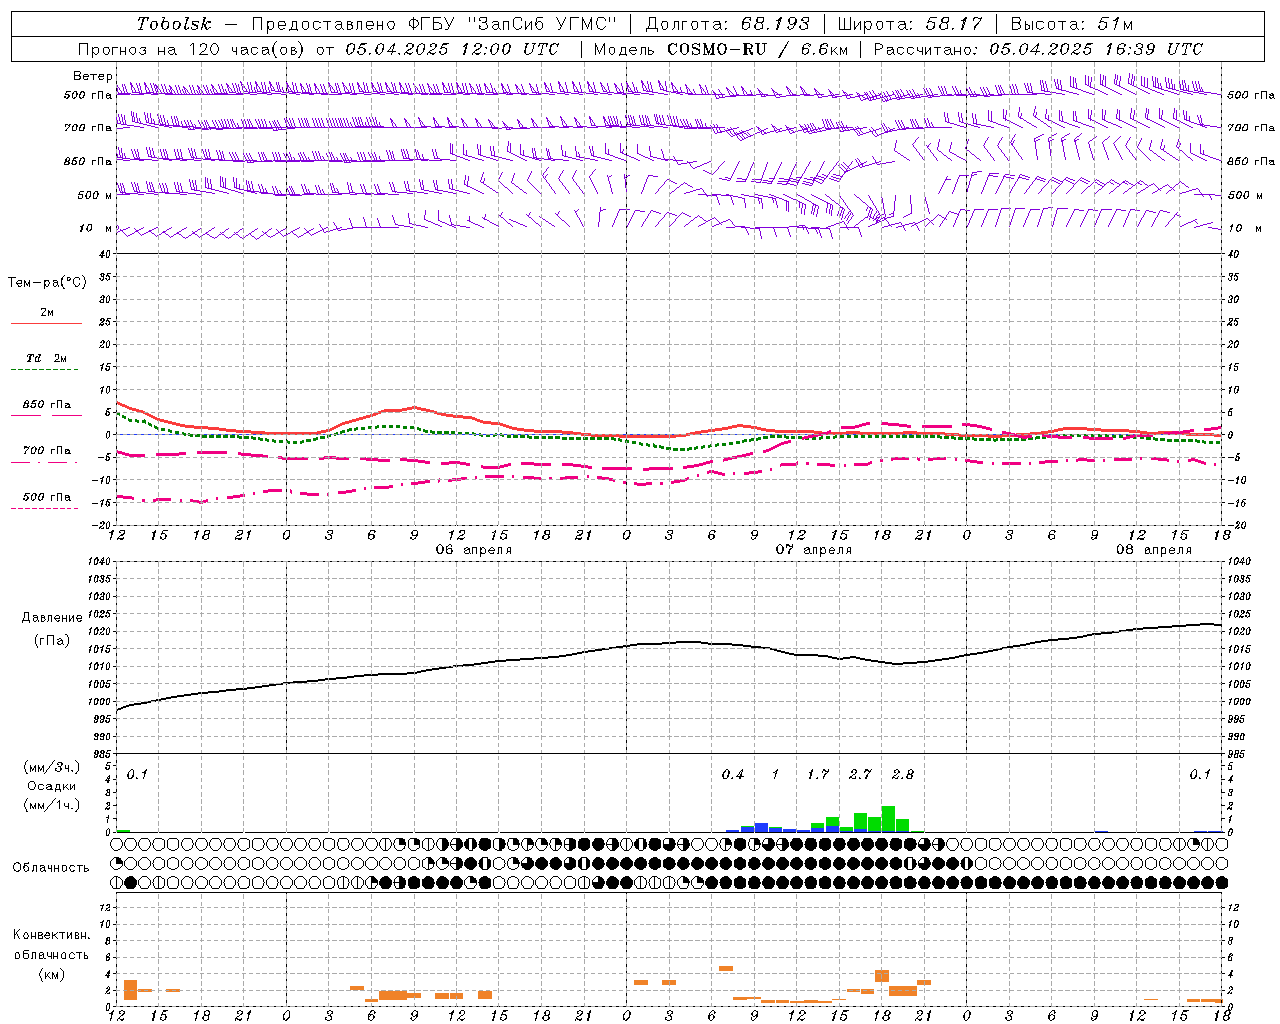Click the Давление pressure panel label
The image size is (1280, 1024).
coord(52,618)
